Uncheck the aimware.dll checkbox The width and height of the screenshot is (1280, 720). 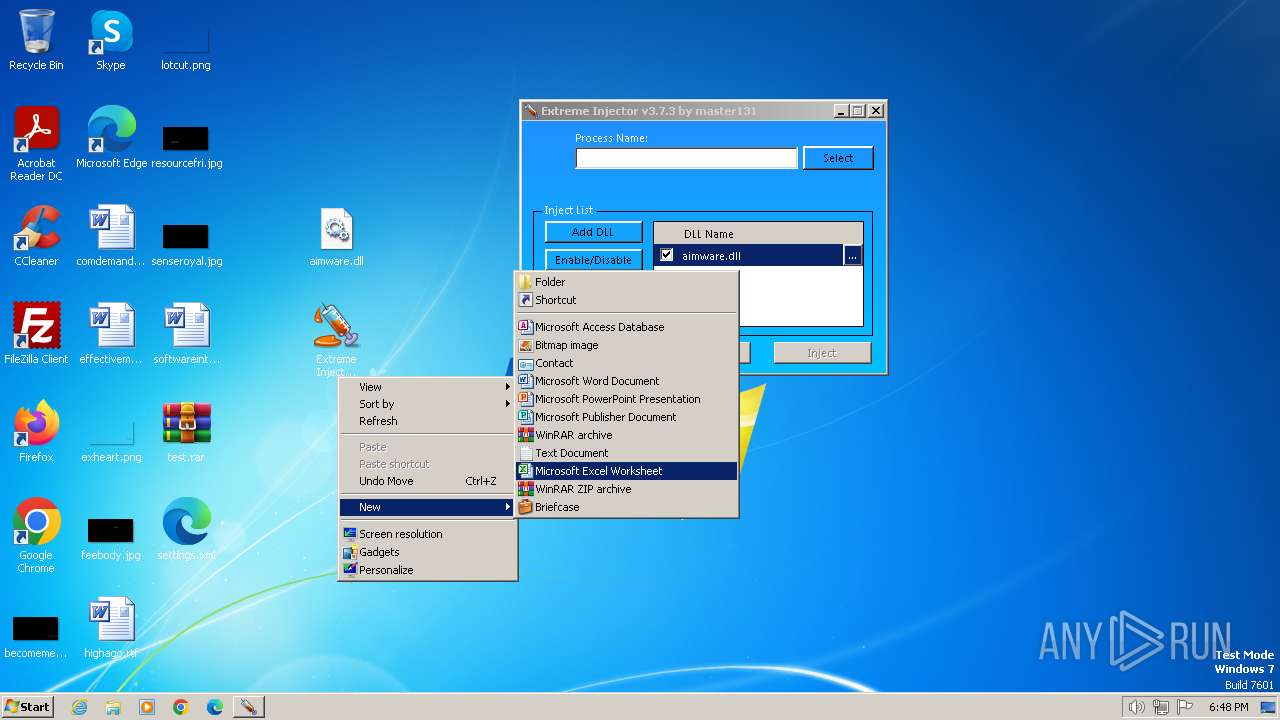point(667,256)
